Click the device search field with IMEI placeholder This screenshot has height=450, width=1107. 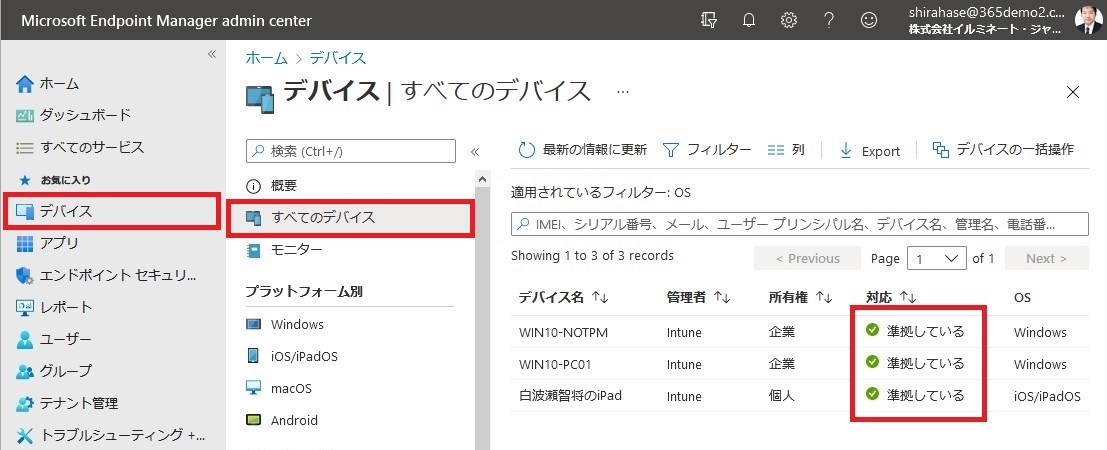[x=800, y=224]
